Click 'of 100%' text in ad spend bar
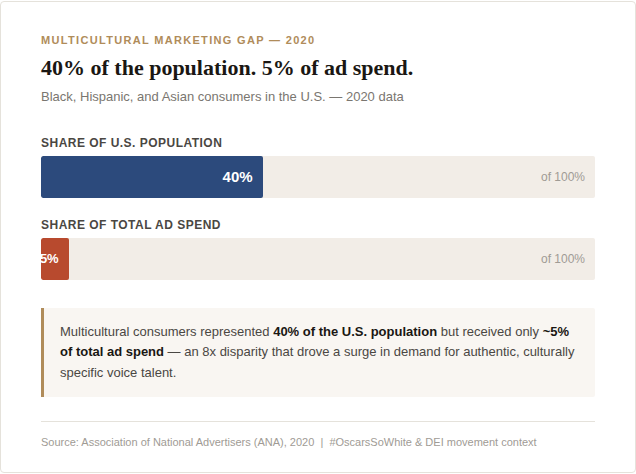 click(x=563, y=259)
